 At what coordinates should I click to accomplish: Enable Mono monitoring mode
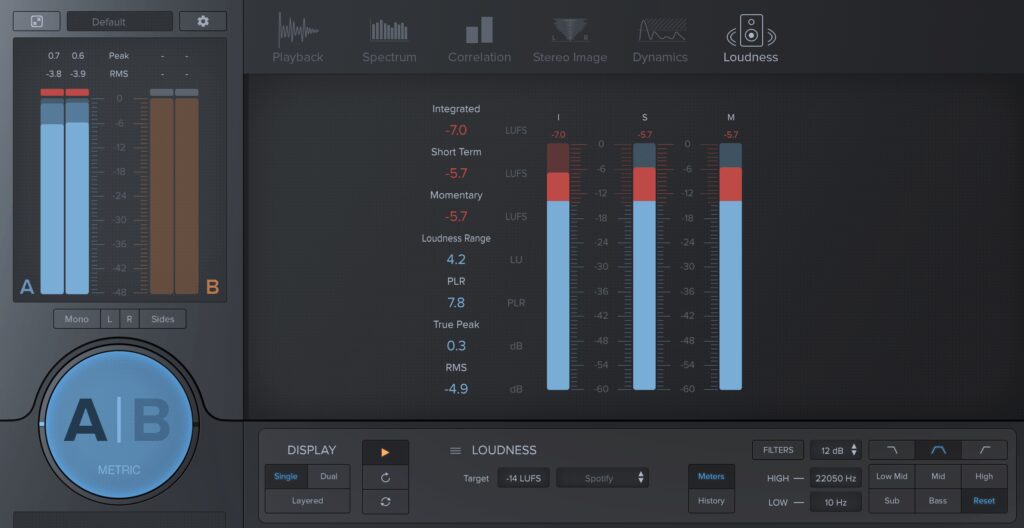(x=76, y=319)
